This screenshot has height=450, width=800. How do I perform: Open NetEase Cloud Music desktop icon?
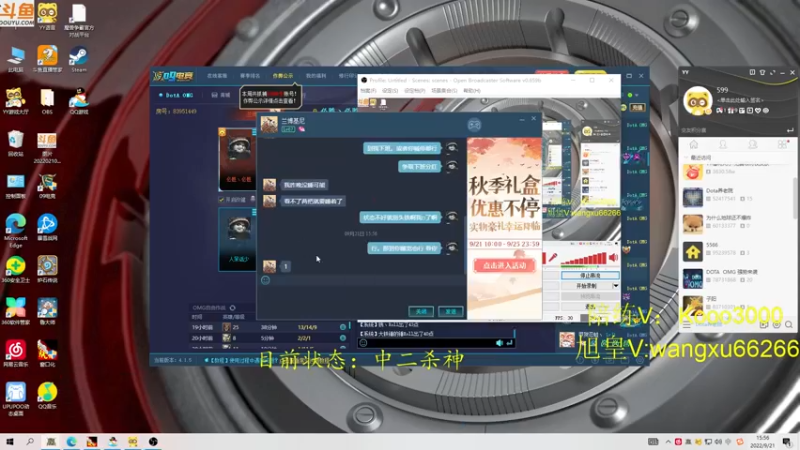16,353
